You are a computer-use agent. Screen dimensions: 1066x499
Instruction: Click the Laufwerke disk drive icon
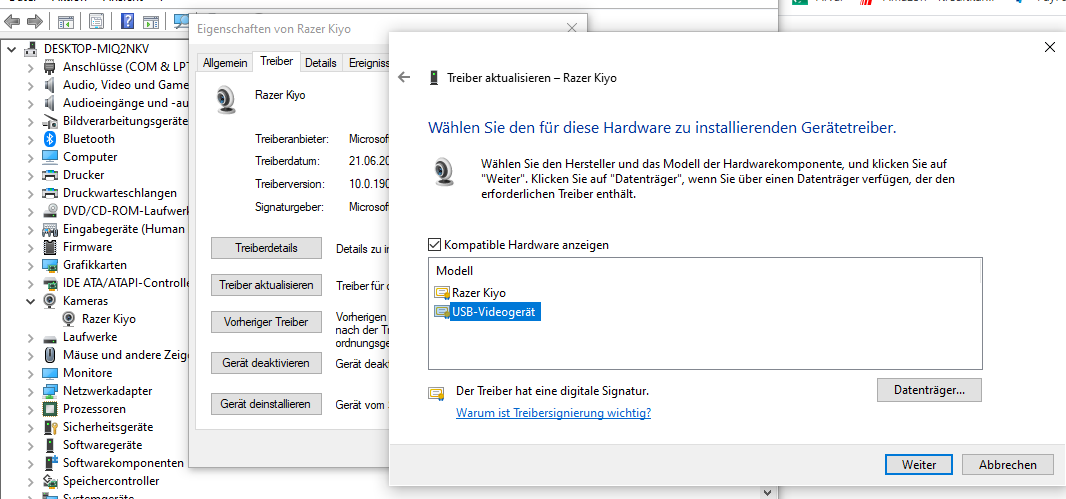tap(50, 337)
